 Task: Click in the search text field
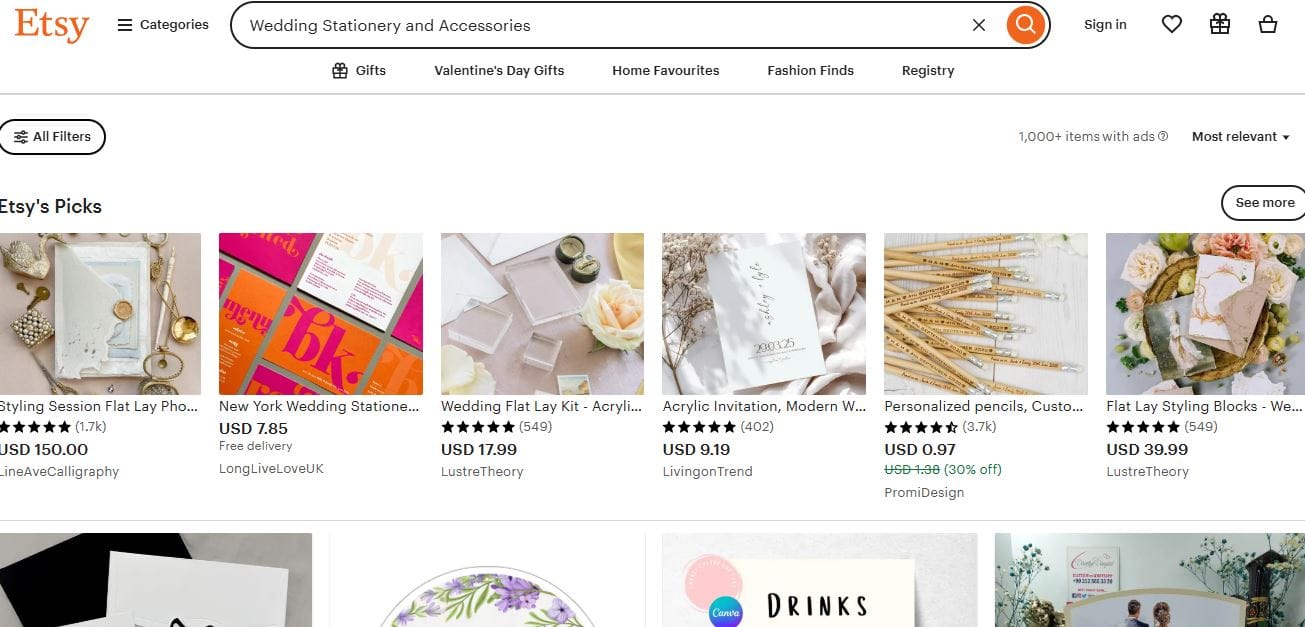(600, 25)
